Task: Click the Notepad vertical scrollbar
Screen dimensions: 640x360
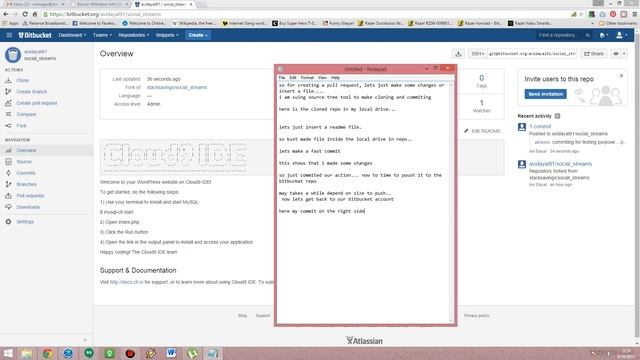Action: 451,202
